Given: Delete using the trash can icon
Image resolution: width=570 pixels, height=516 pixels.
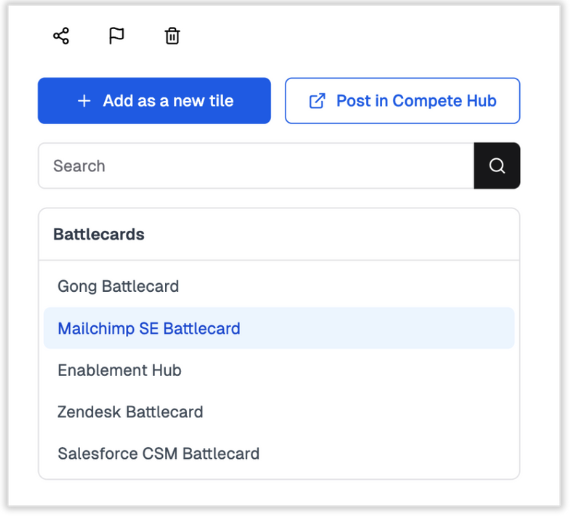Looking at the screenshot, I should [x=172, y=36].
